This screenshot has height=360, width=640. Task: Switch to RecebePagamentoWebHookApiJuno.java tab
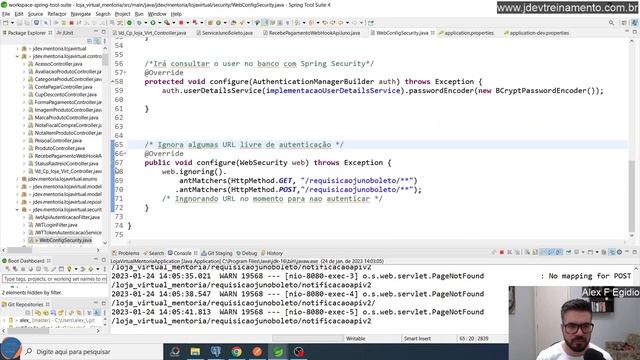pos(314,33)
